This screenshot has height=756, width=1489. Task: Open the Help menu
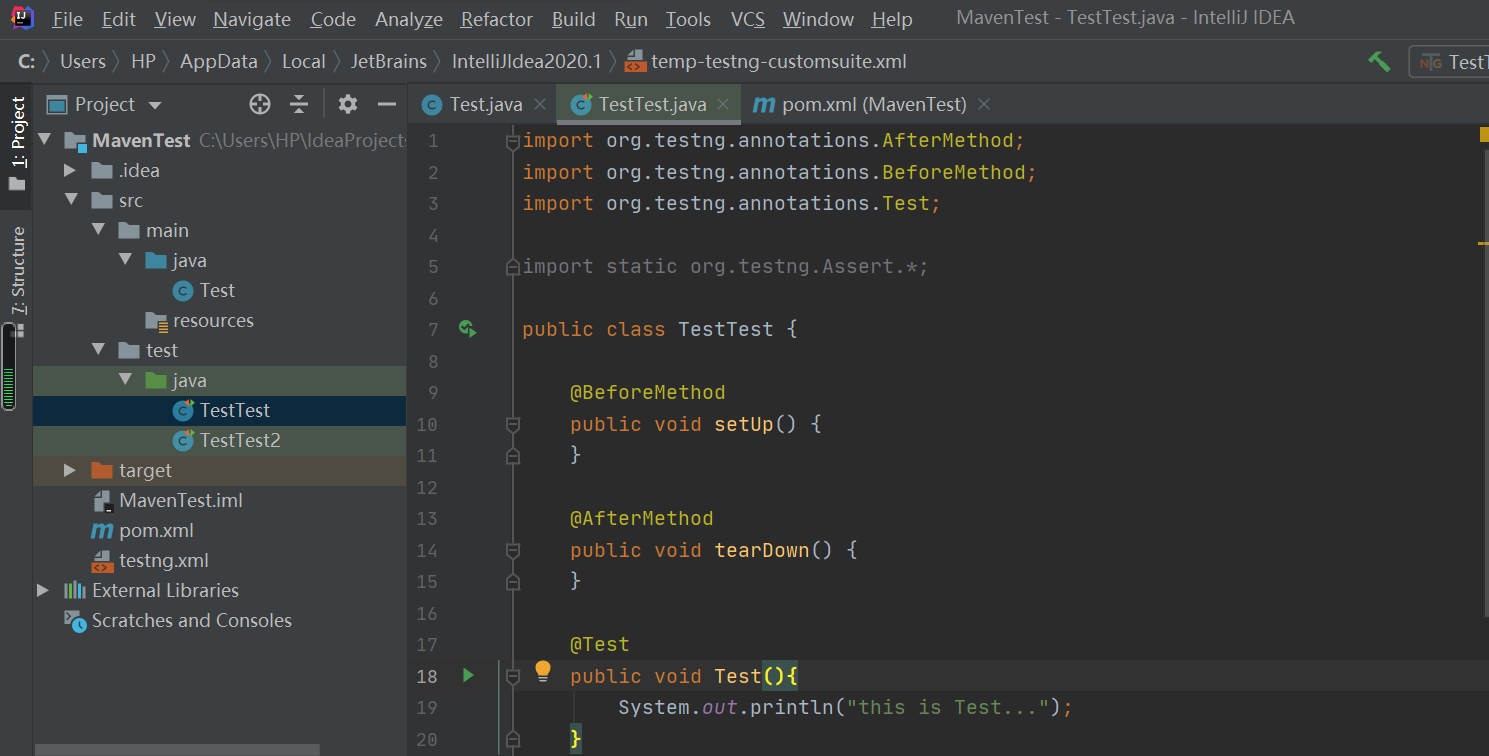point(892,19)
